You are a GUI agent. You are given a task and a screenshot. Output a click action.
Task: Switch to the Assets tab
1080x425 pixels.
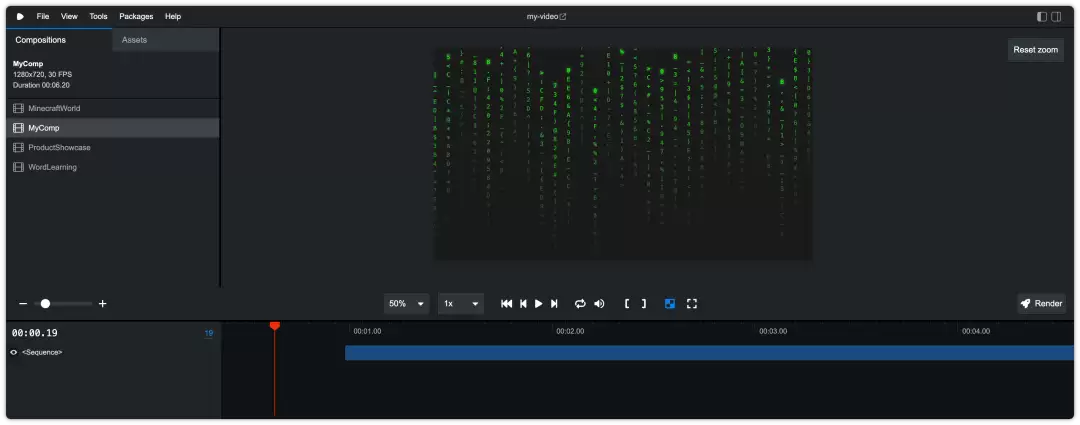coord(165,40)
